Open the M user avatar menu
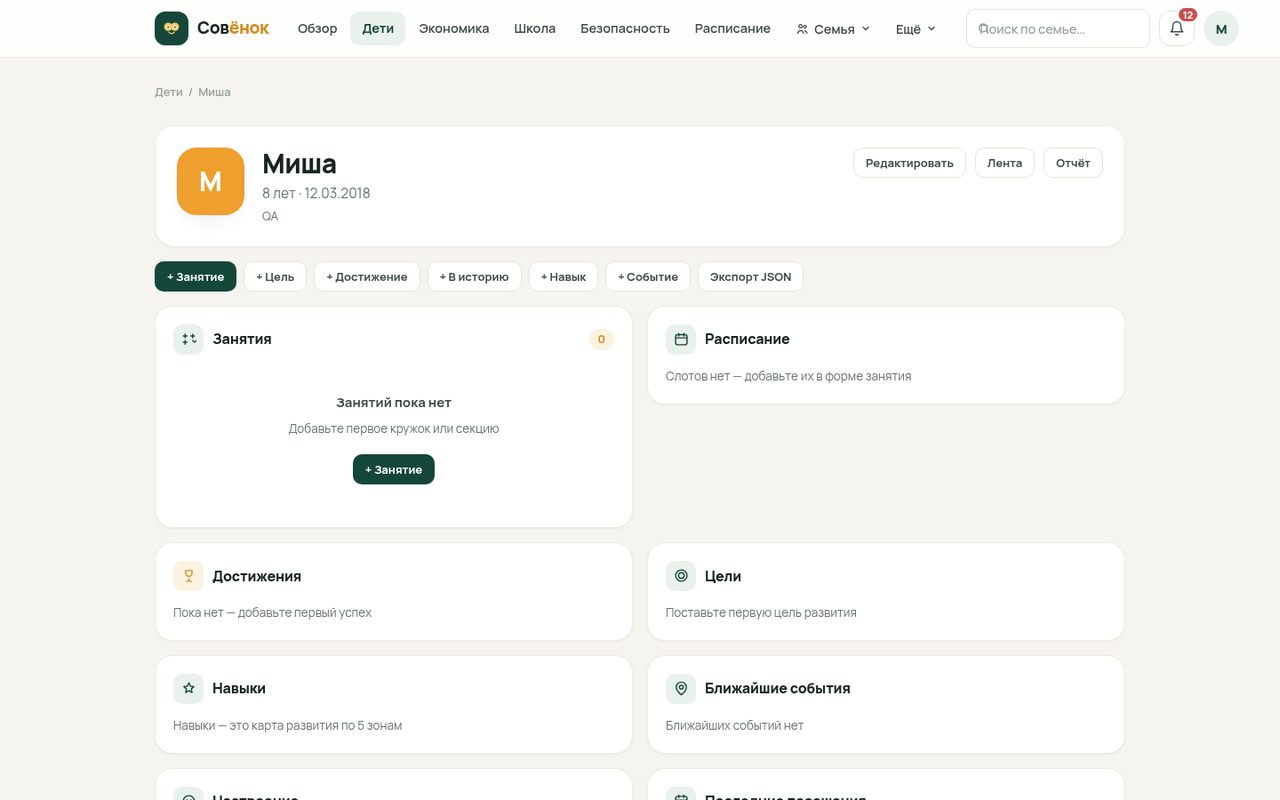1280x800 pixels. (1221, 28)
